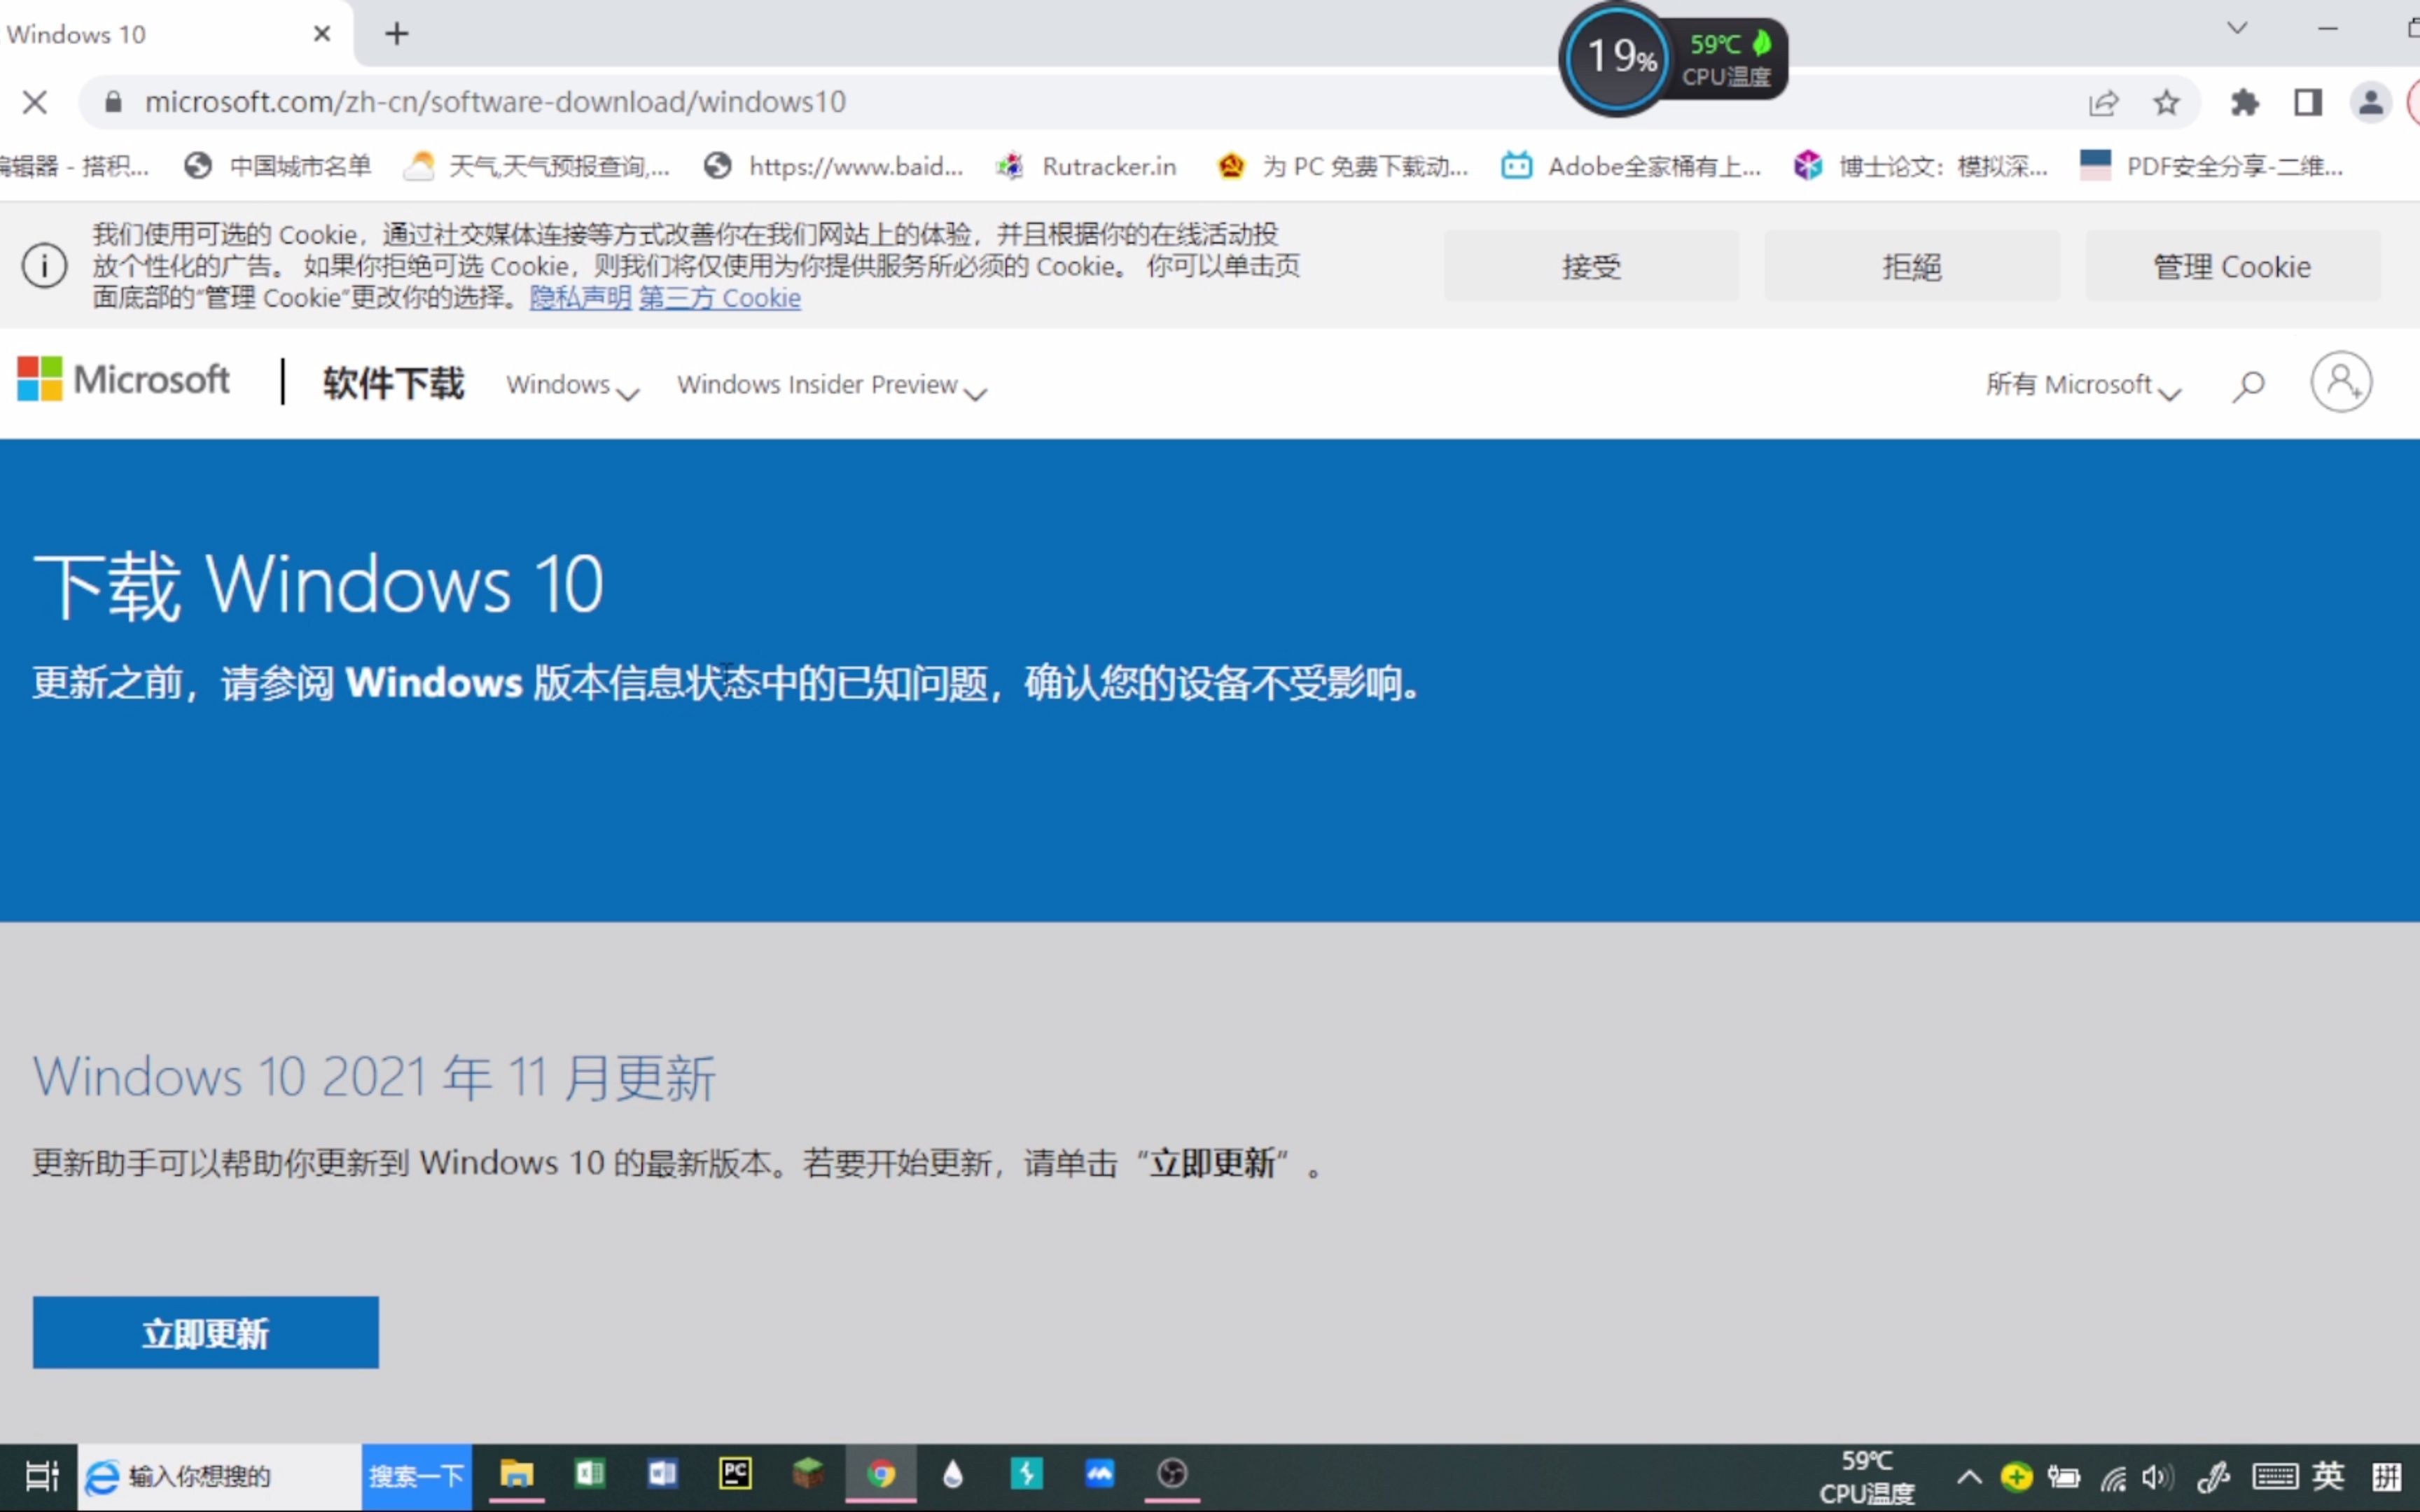
Task: Open the blue cloud app in taskbar
Action: [1099, 1474]
